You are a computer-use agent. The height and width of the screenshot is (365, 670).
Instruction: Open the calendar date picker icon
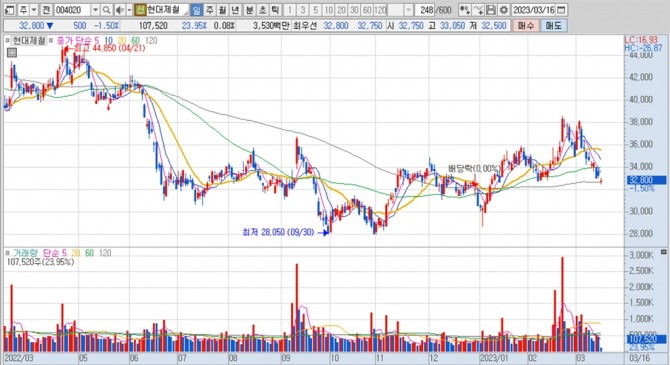[x=562, y=10]
